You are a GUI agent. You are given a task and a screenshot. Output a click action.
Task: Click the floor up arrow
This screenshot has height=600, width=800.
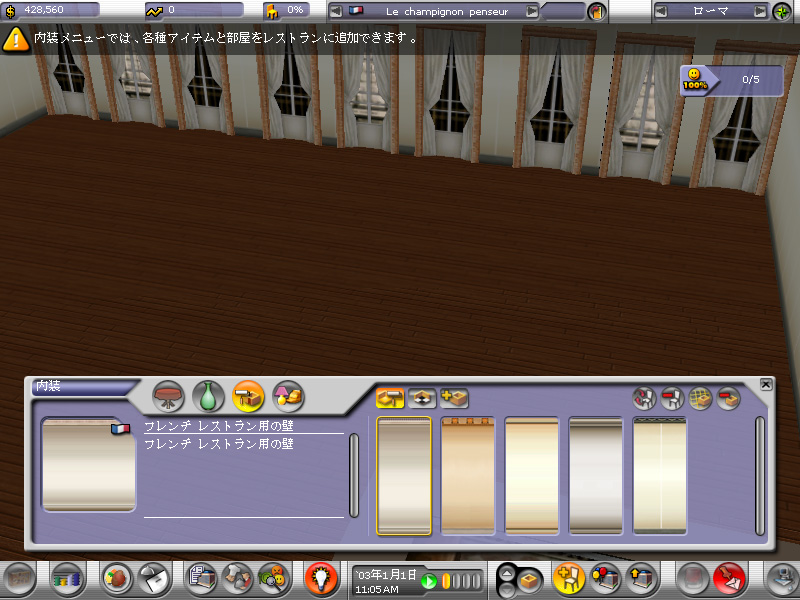click(506, 573)
